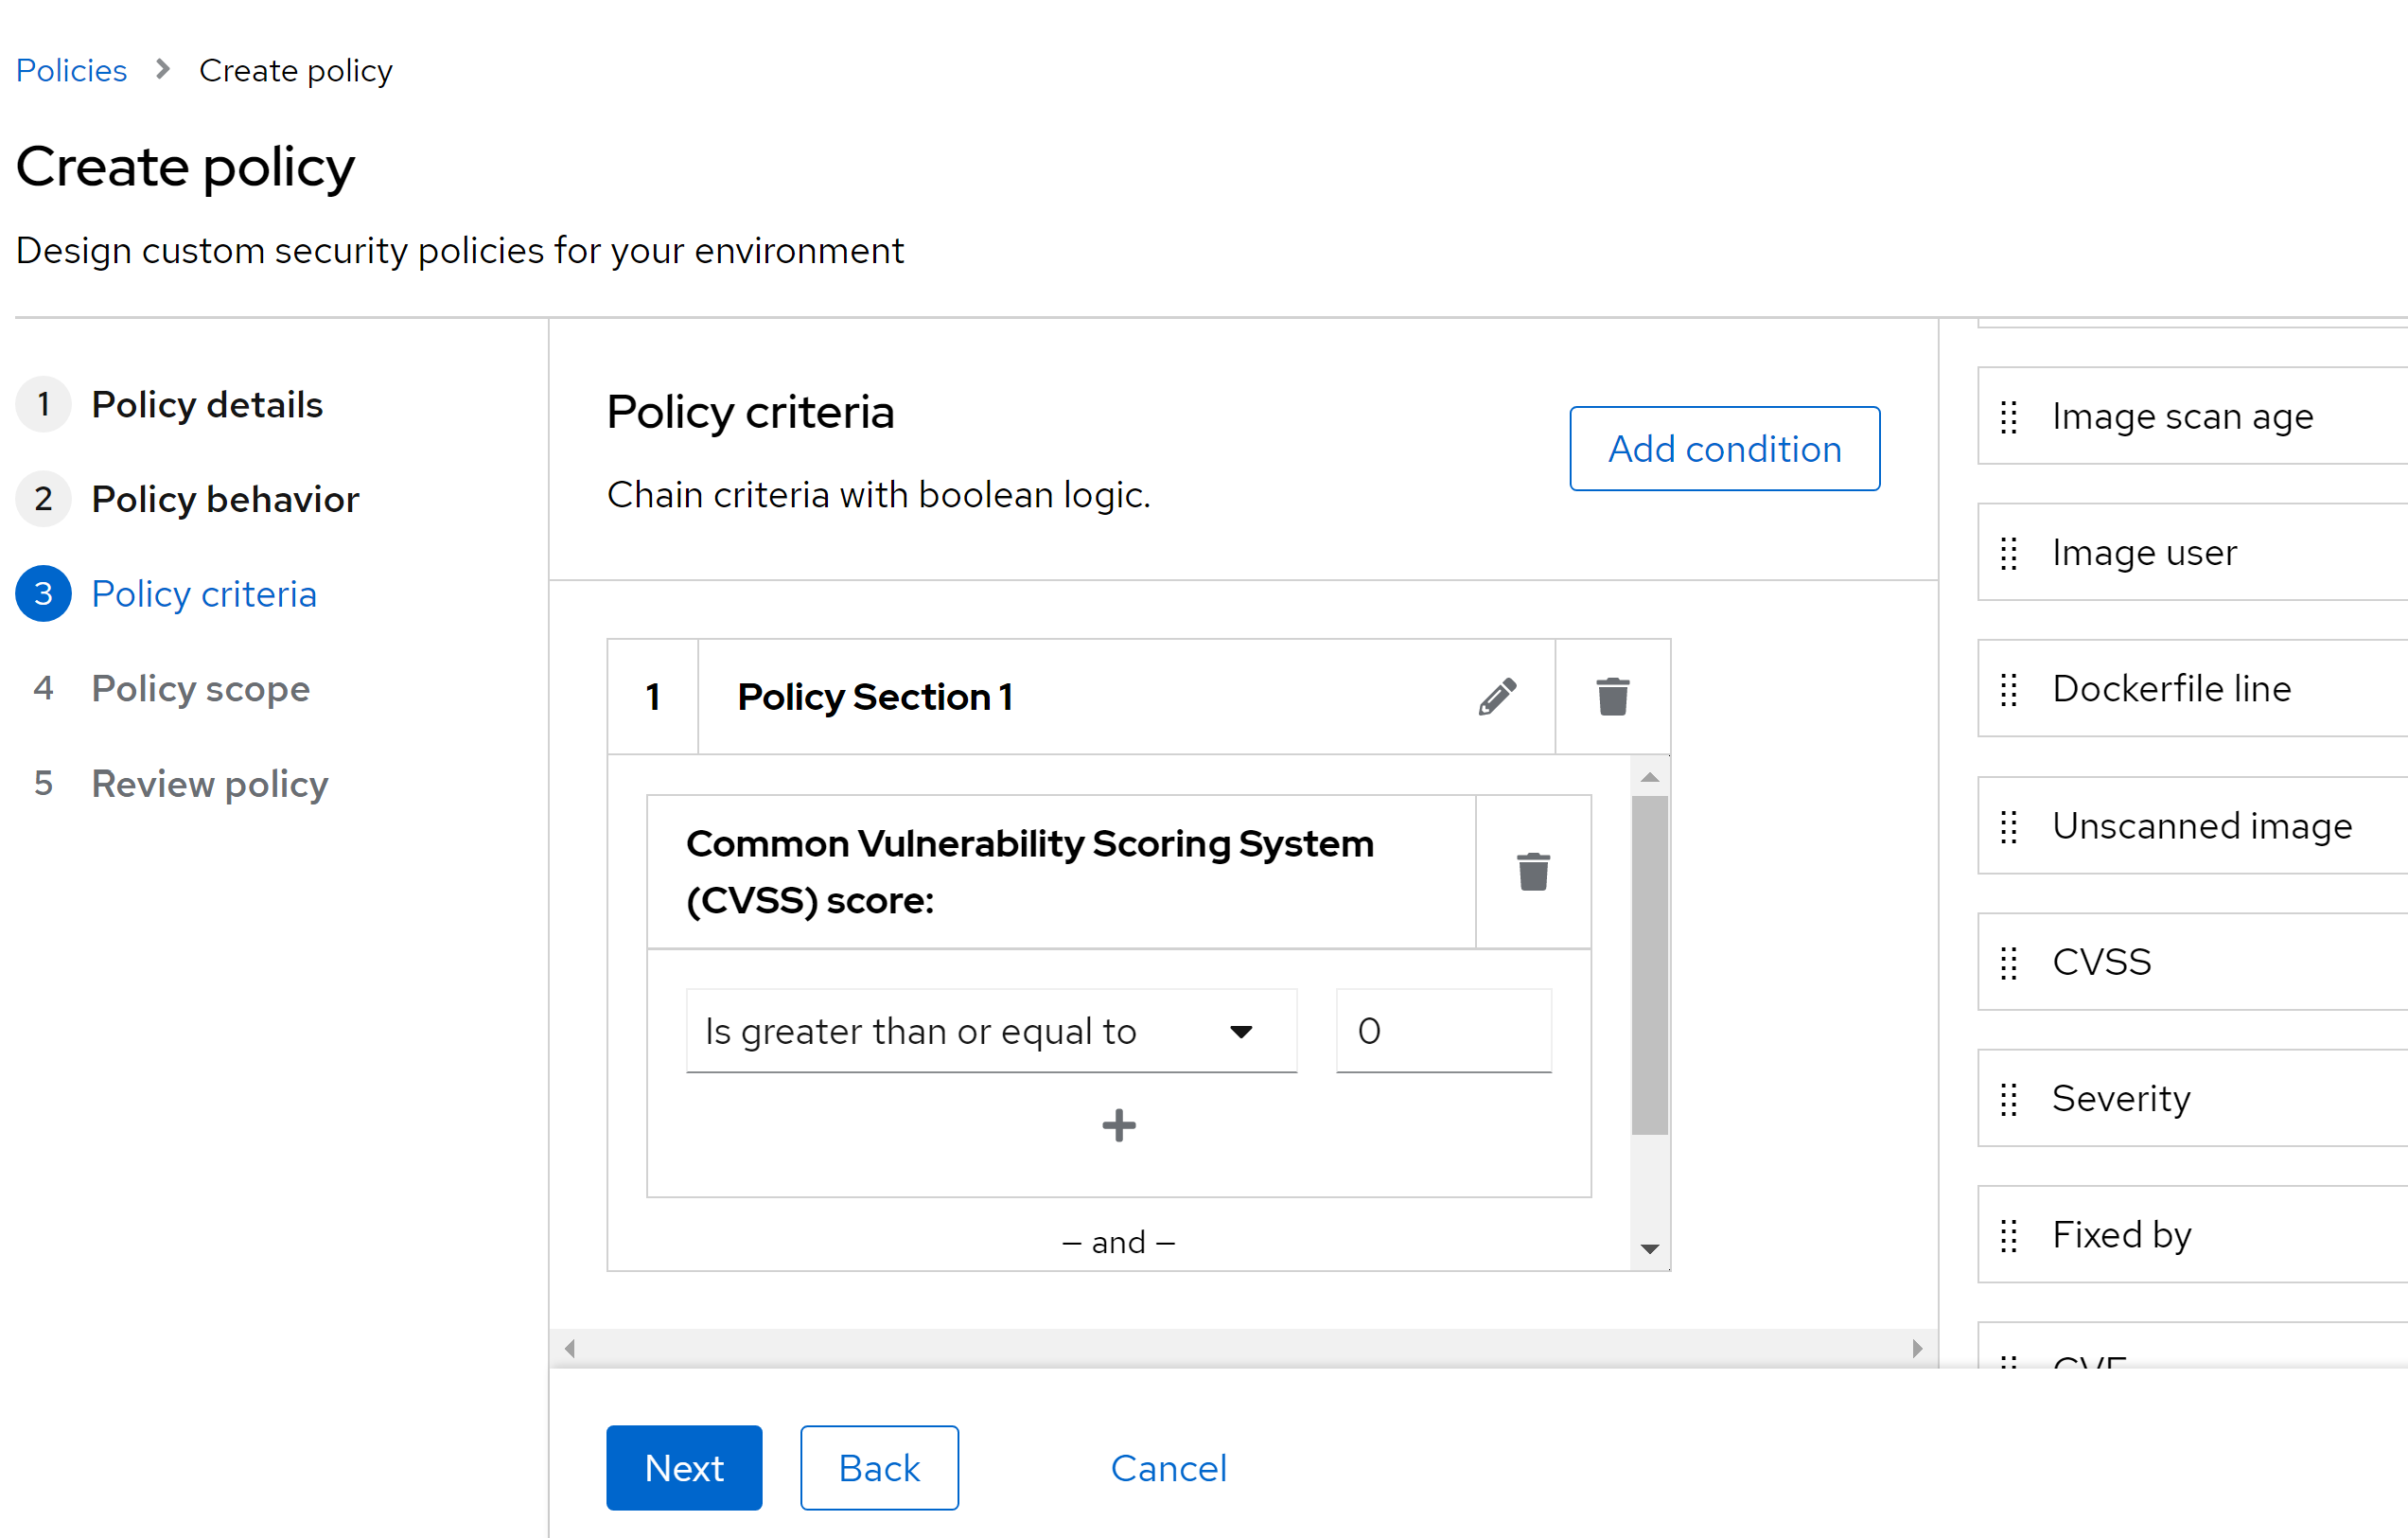The width and height of the screenshot is (2408, 1538).
Task: Click the Next button
Action: pyautogui.click(x=684, y=1468)
